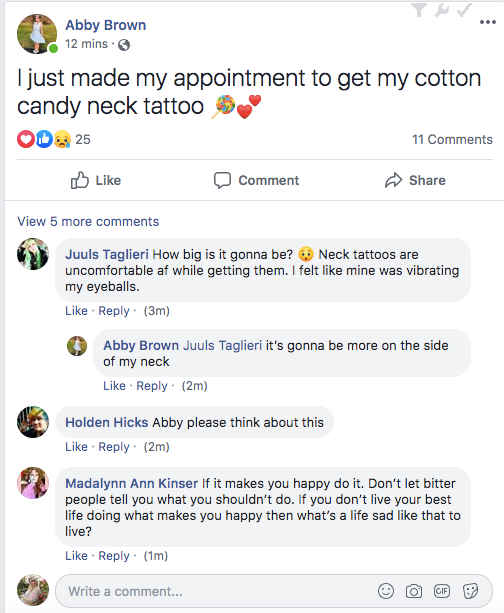504x613 pixels.
Task: Reply to Holden Hicks's comment
Action: (x=113, y=446)
